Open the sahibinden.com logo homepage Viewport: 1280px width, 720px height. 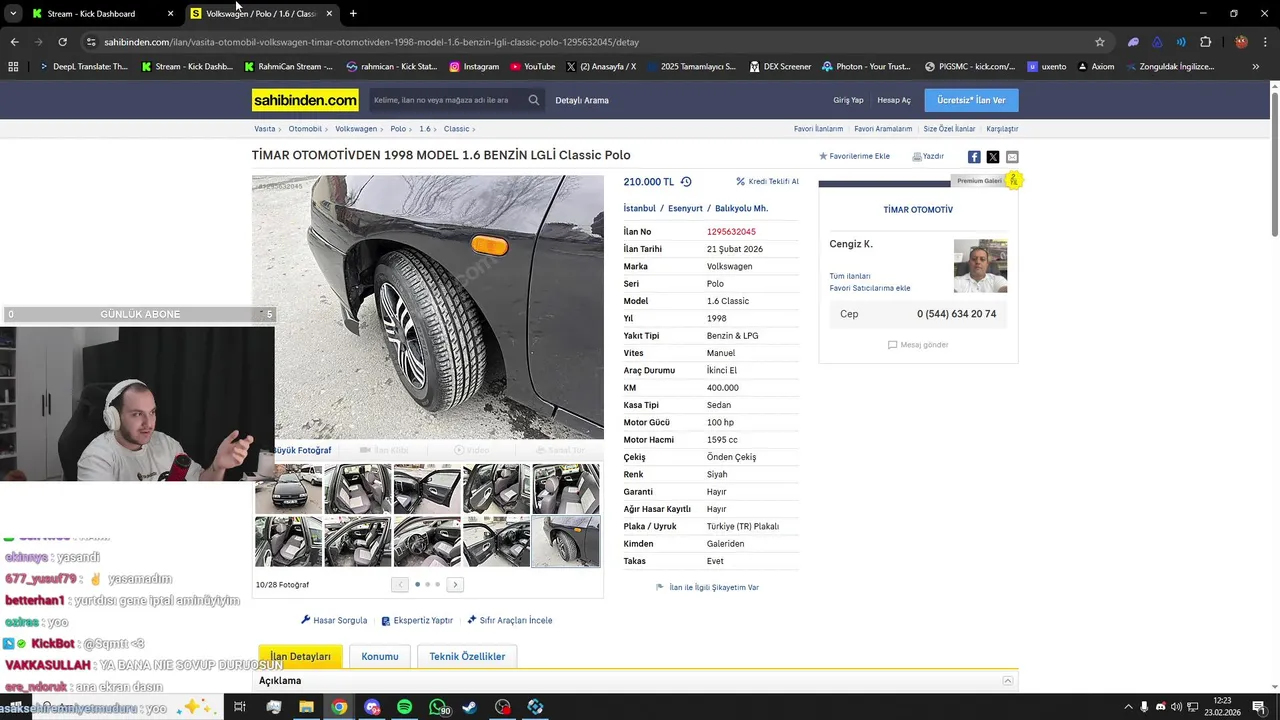point(305,100)
